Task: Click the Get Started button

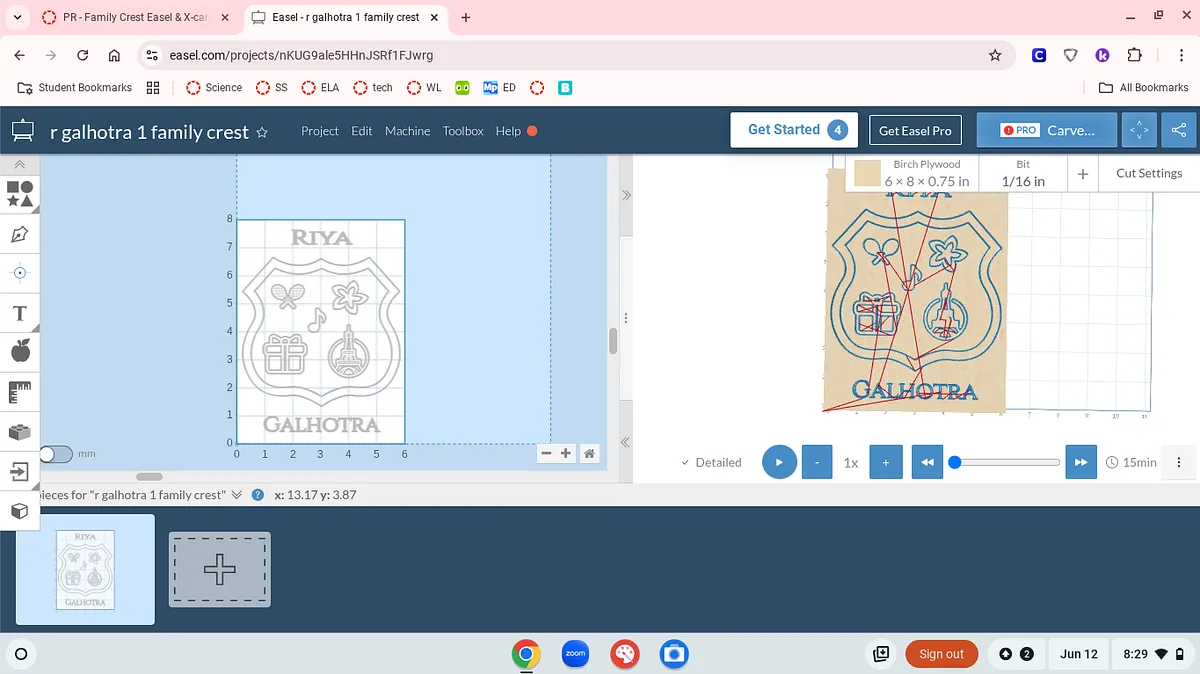Action: tap(798, 130)
